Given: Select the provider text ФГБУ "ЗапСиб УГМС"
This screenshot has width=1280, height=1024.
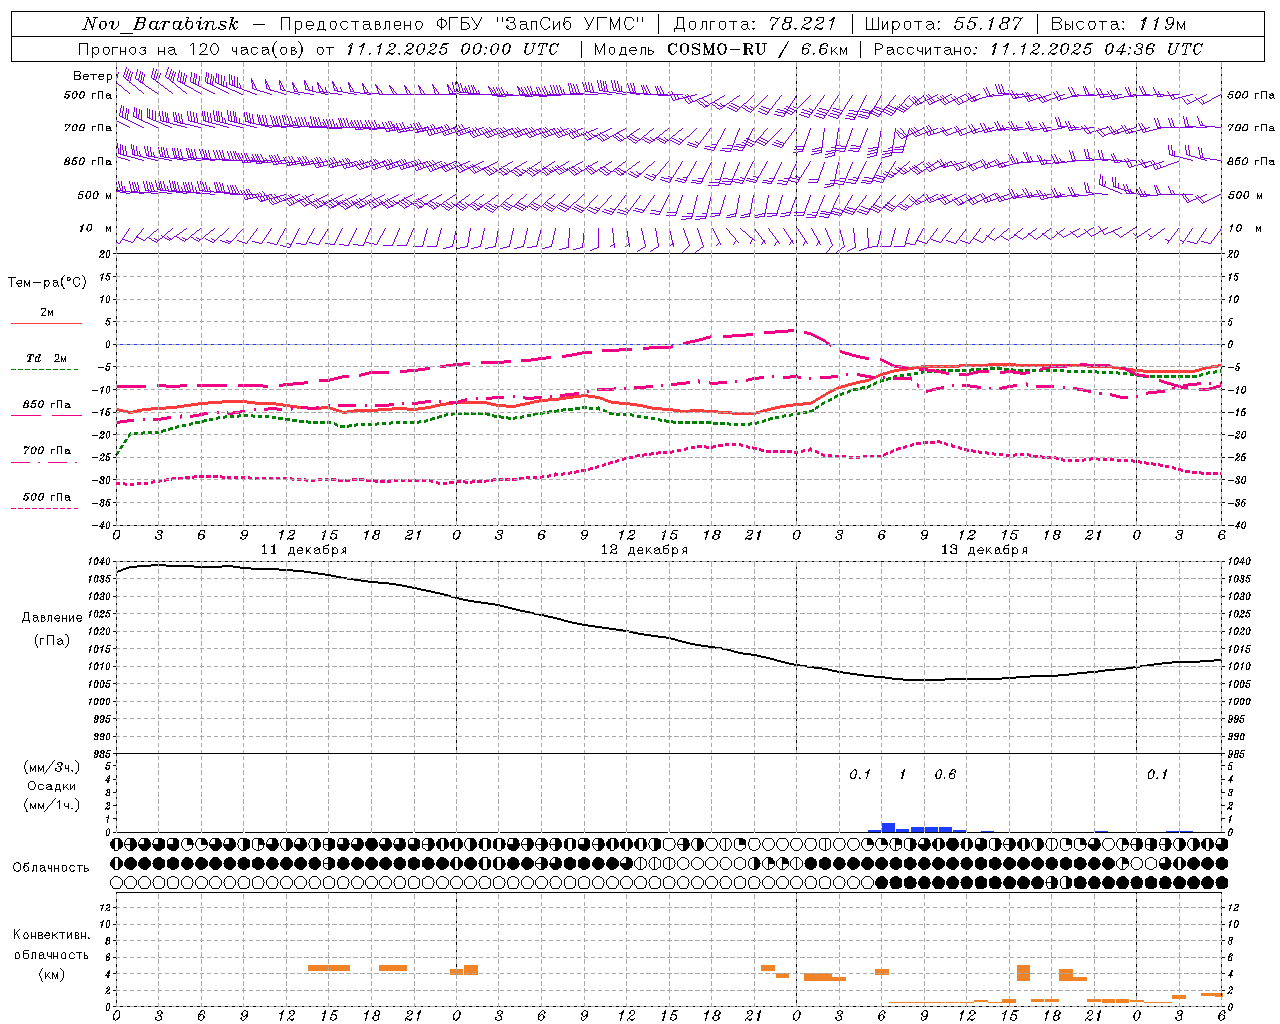Looking at the screenshot, I should [541, 24].
